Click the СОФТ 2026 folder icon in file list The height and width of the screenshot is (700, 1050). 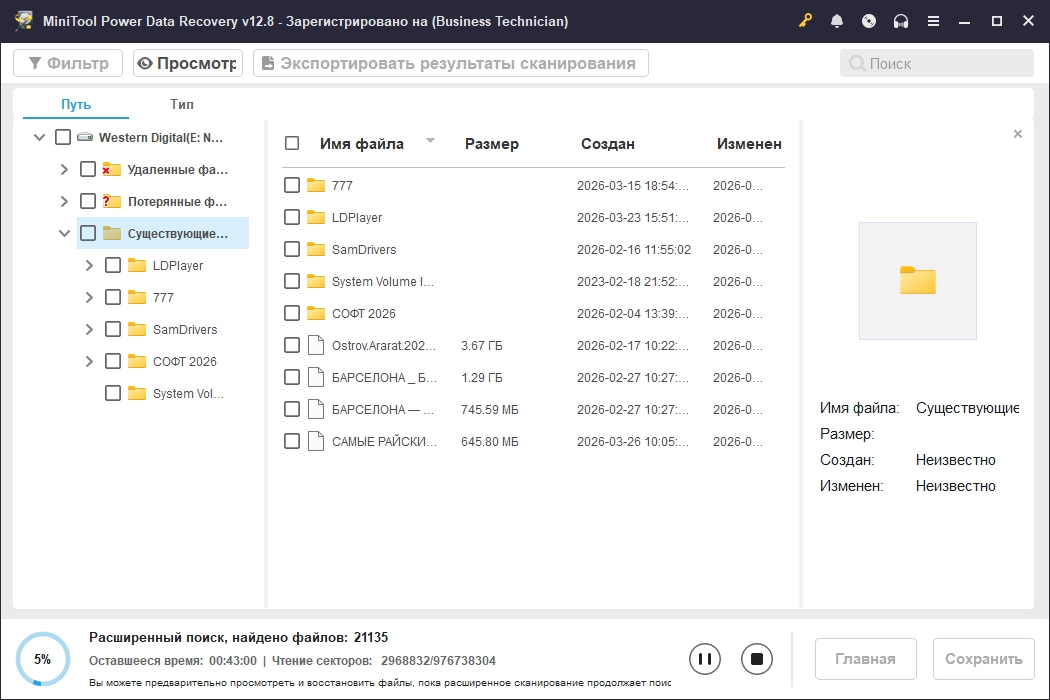point(316,313)
